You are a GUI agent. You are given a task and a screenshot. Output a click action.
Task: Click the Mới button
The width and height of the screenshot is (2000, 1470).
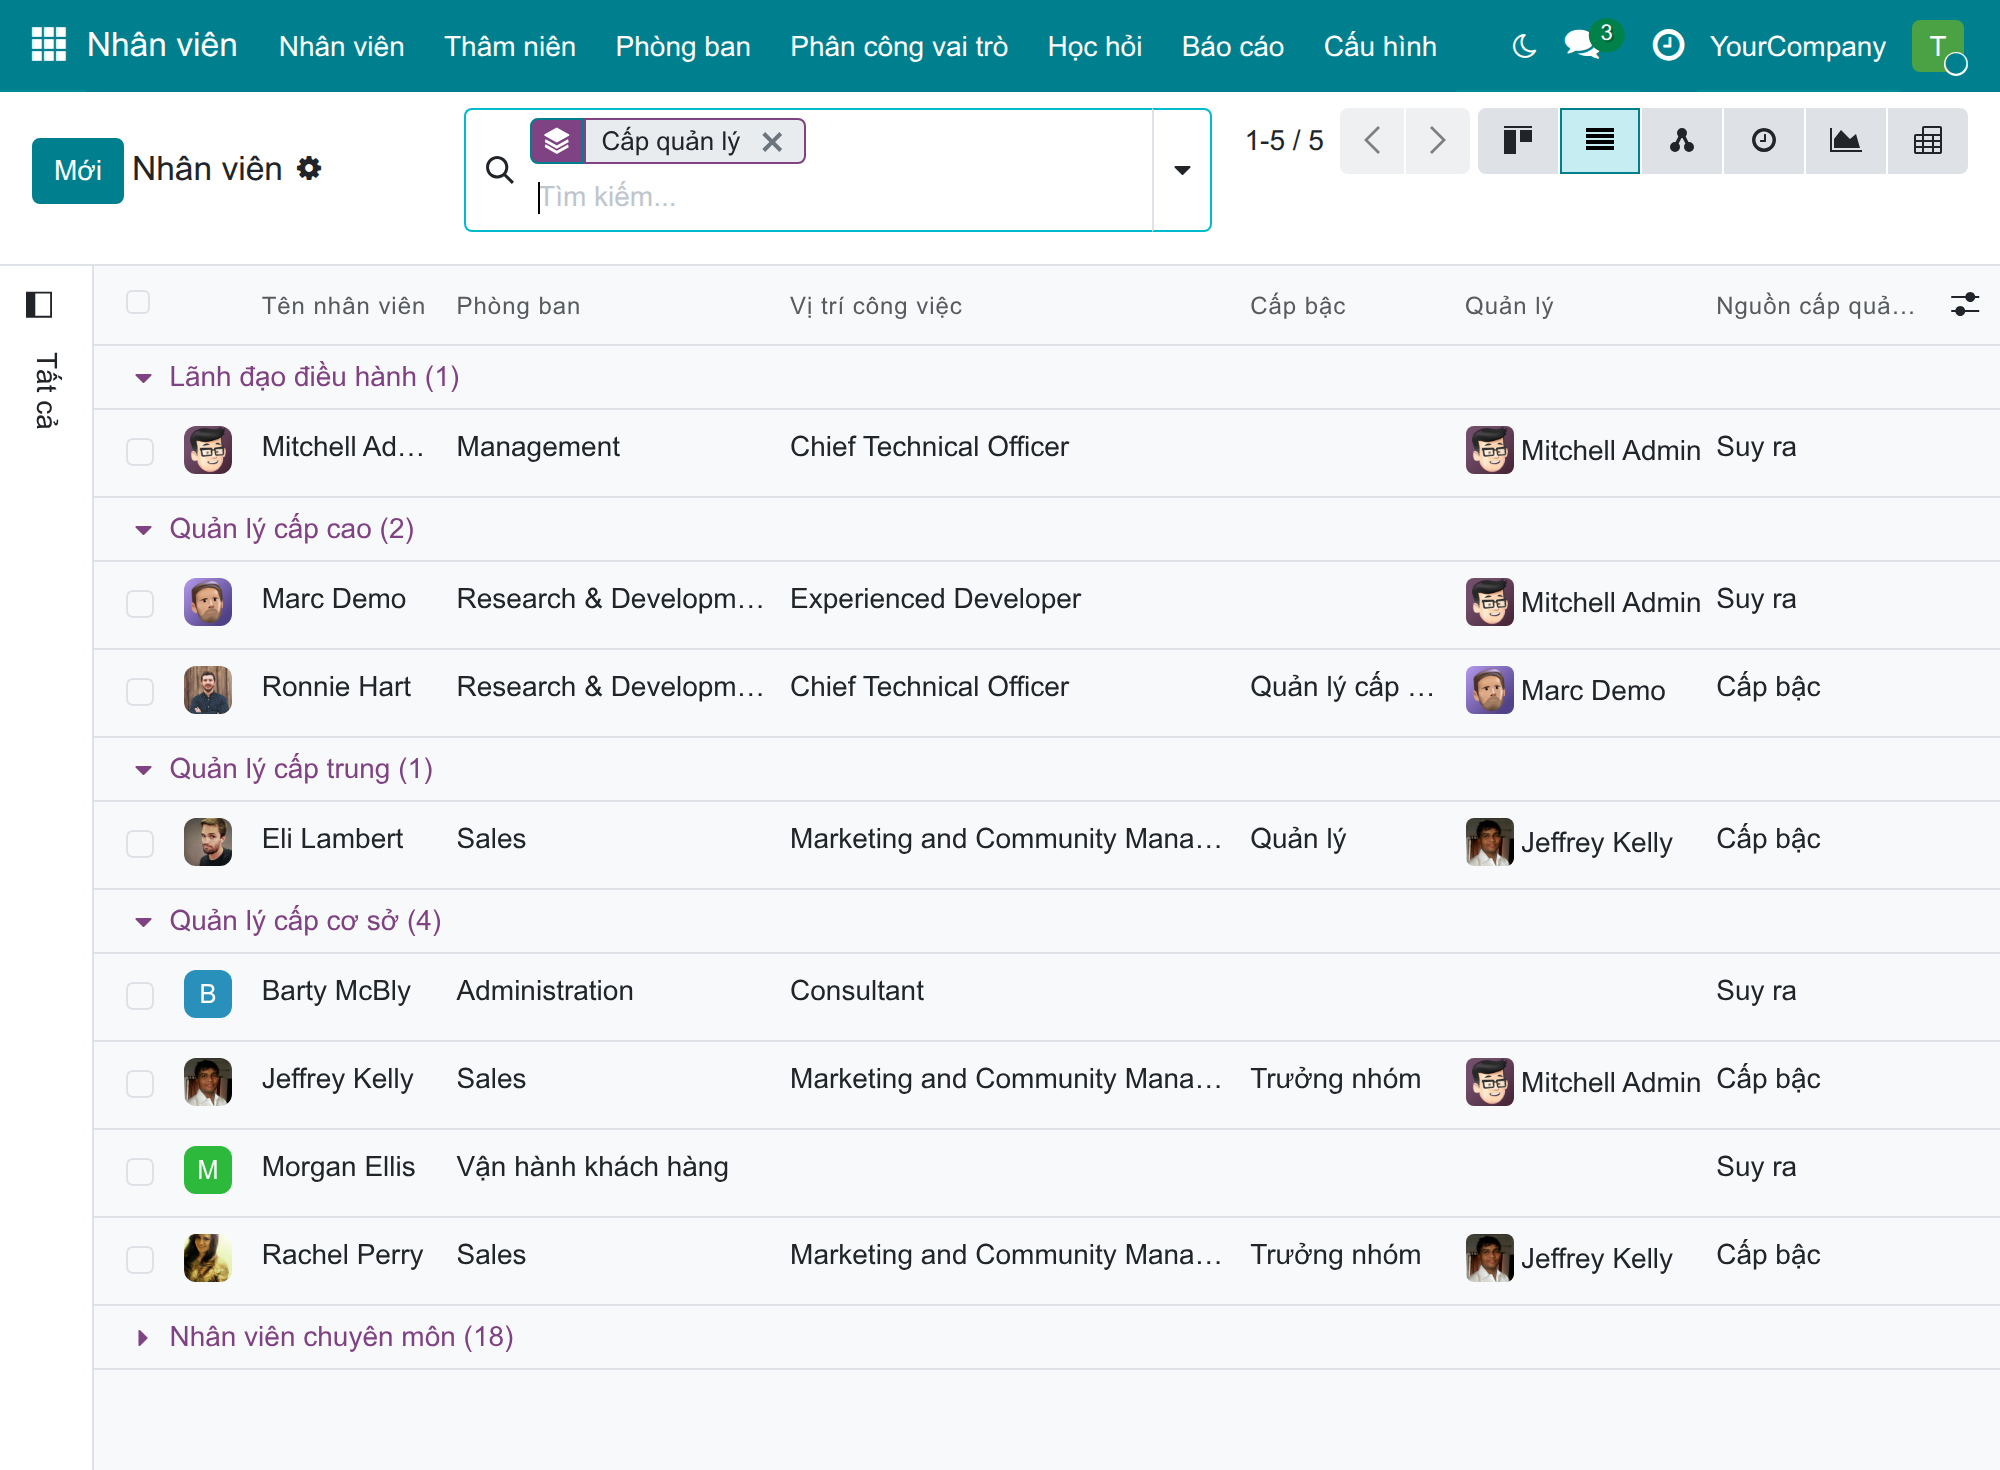click(78, 171)
